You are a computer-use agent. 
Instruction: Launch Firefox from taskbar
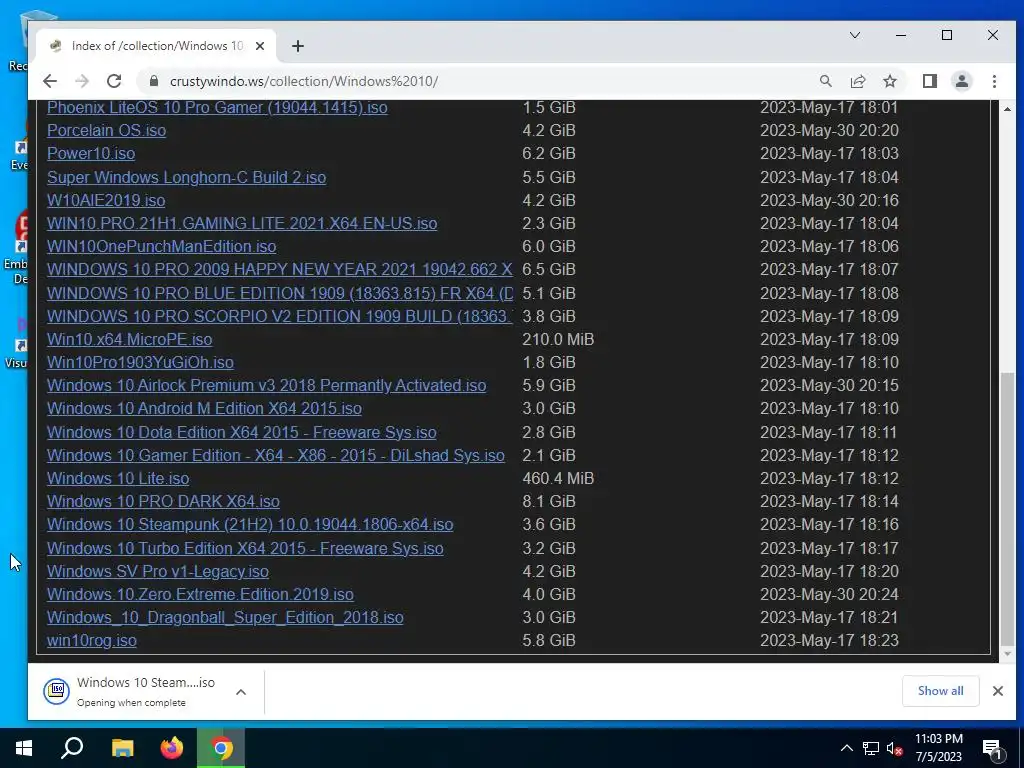click(172, 748)
